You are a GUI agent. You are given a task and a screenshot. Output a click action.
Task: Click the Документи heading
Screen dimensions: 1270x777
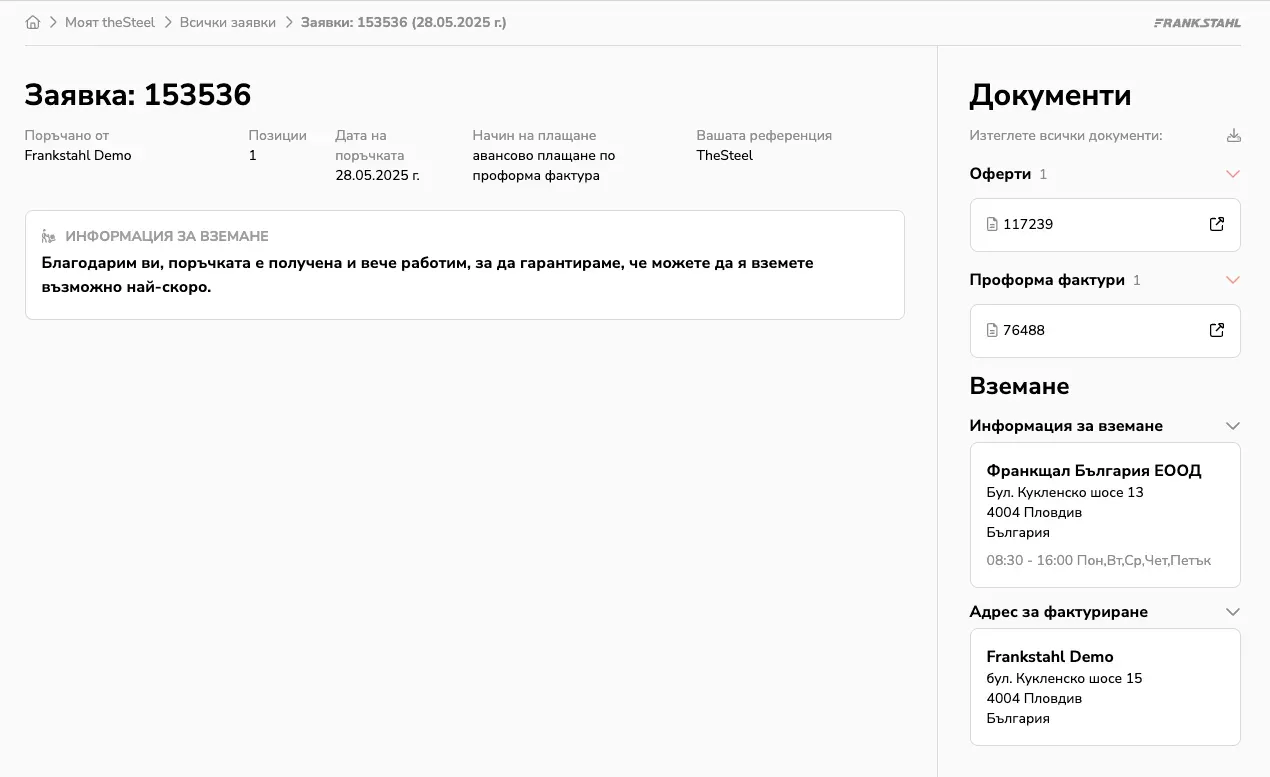pyautogui.click(x=1050, y=95)
